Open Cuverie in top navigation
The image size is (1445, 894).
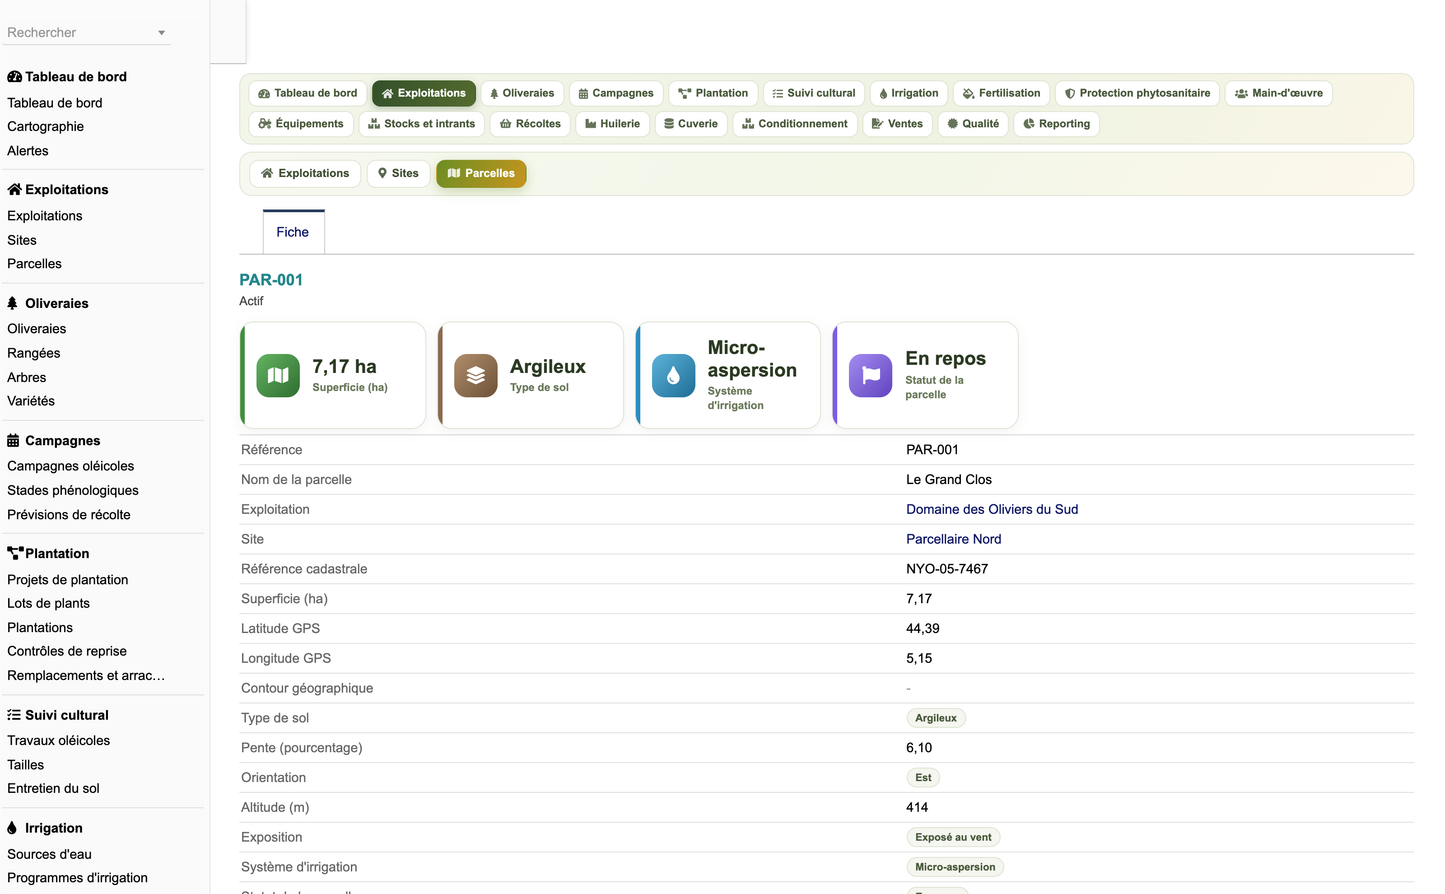click(691, 124)
